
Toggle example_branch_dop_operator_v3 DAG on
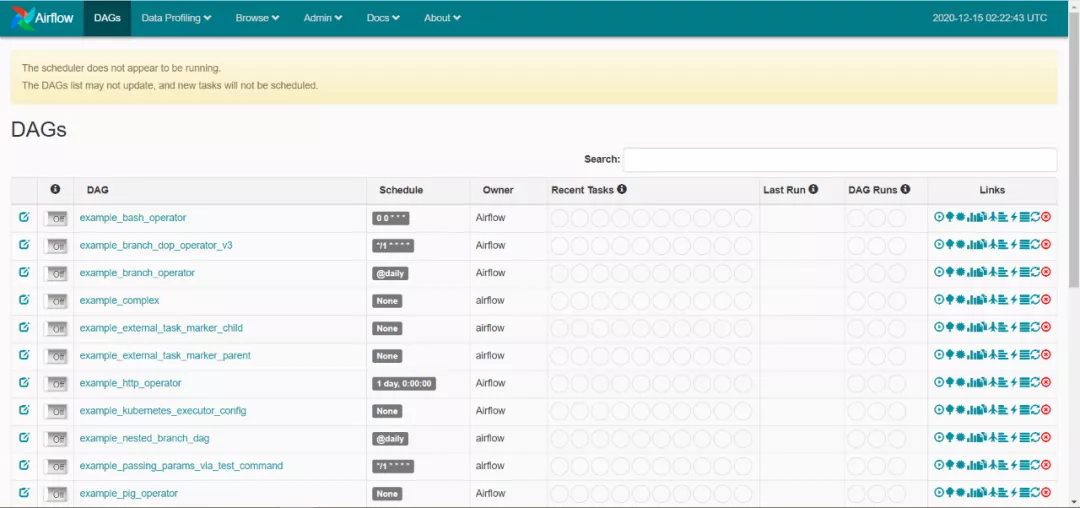coord(56,246)
